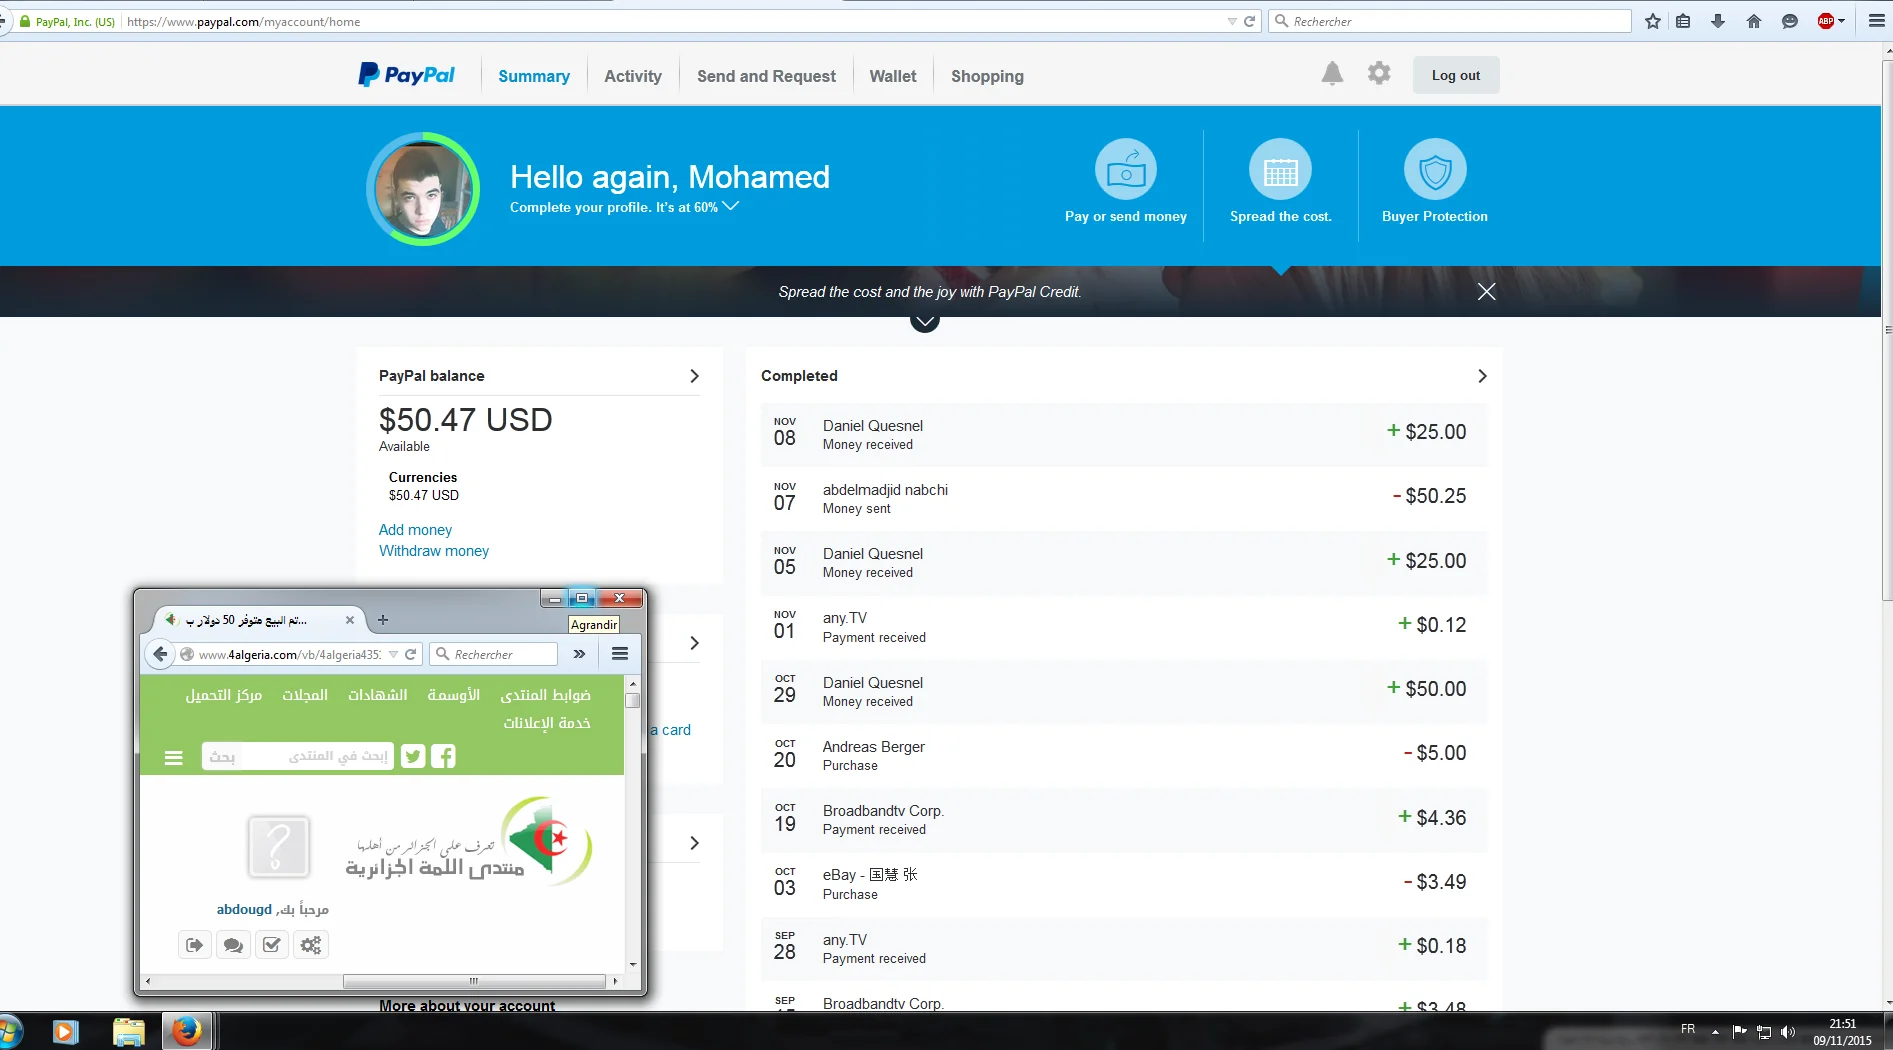Click the forum search input field

point(318,757)
